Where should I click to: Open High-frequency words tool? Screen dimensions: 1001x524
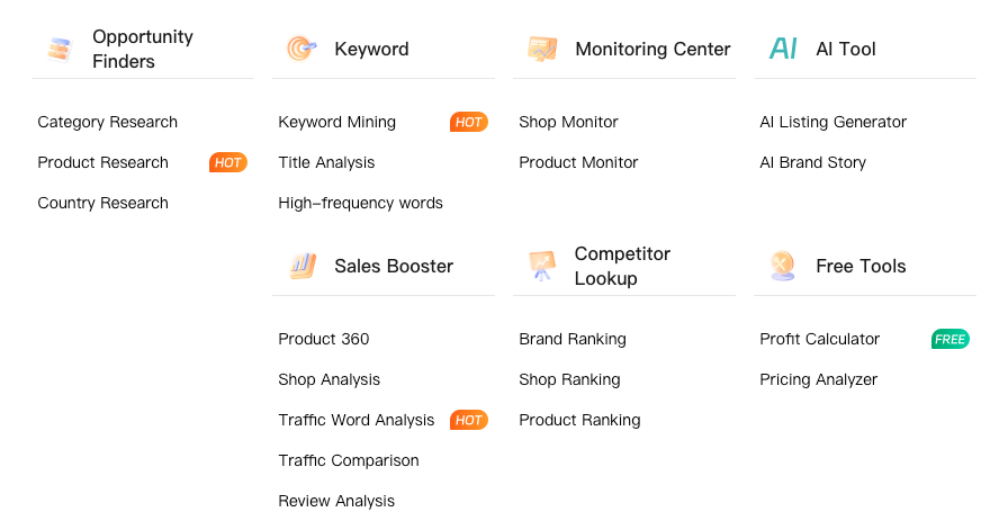pos(360,203)
